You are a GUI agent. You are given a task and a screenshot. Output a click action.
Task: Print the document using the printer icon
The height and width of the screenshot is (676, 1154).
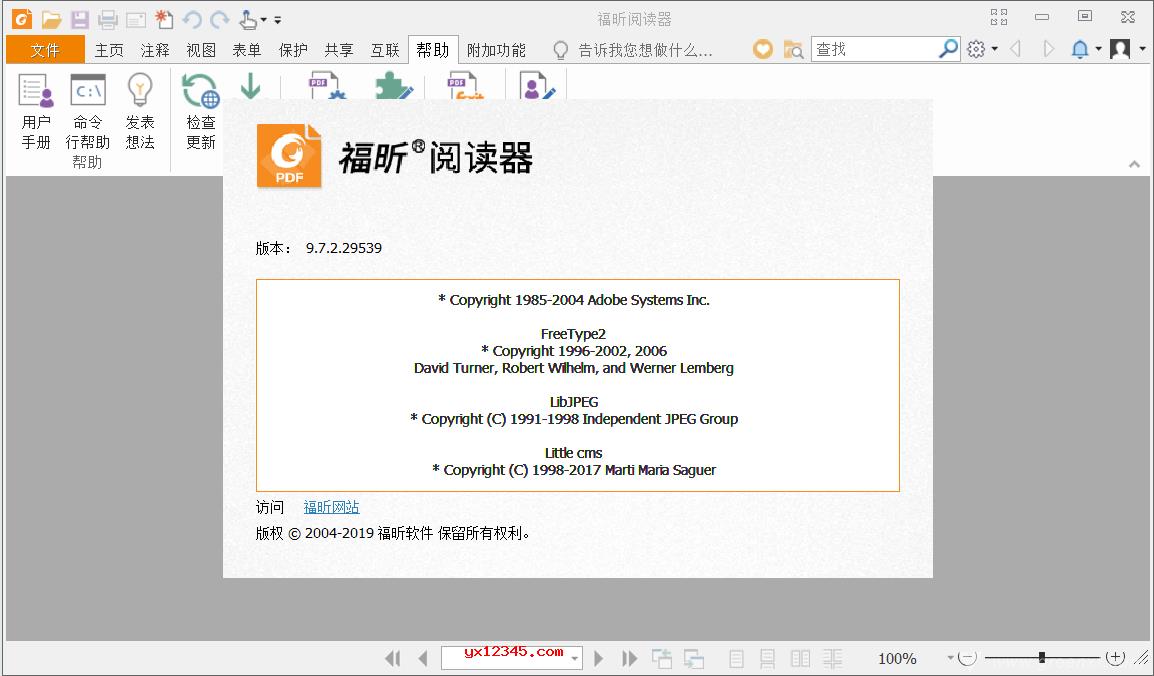(x=107, y=20)
